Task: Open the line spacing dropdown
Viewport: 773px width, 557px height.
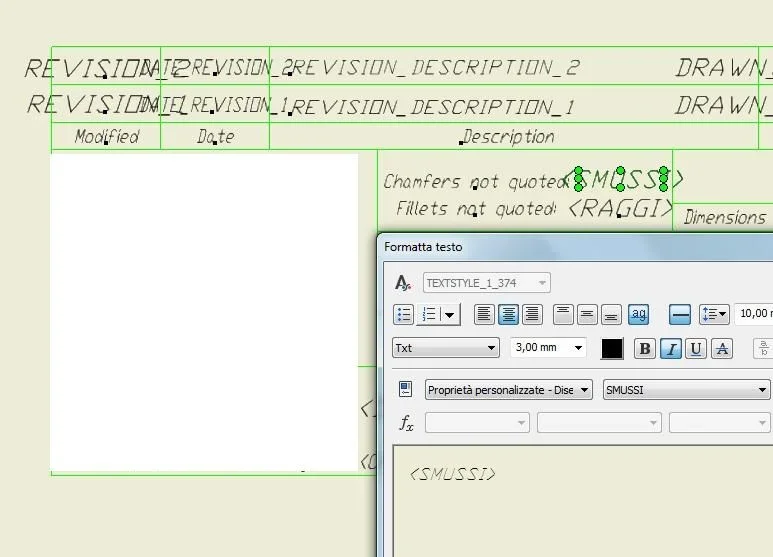Action: point(714,314)
